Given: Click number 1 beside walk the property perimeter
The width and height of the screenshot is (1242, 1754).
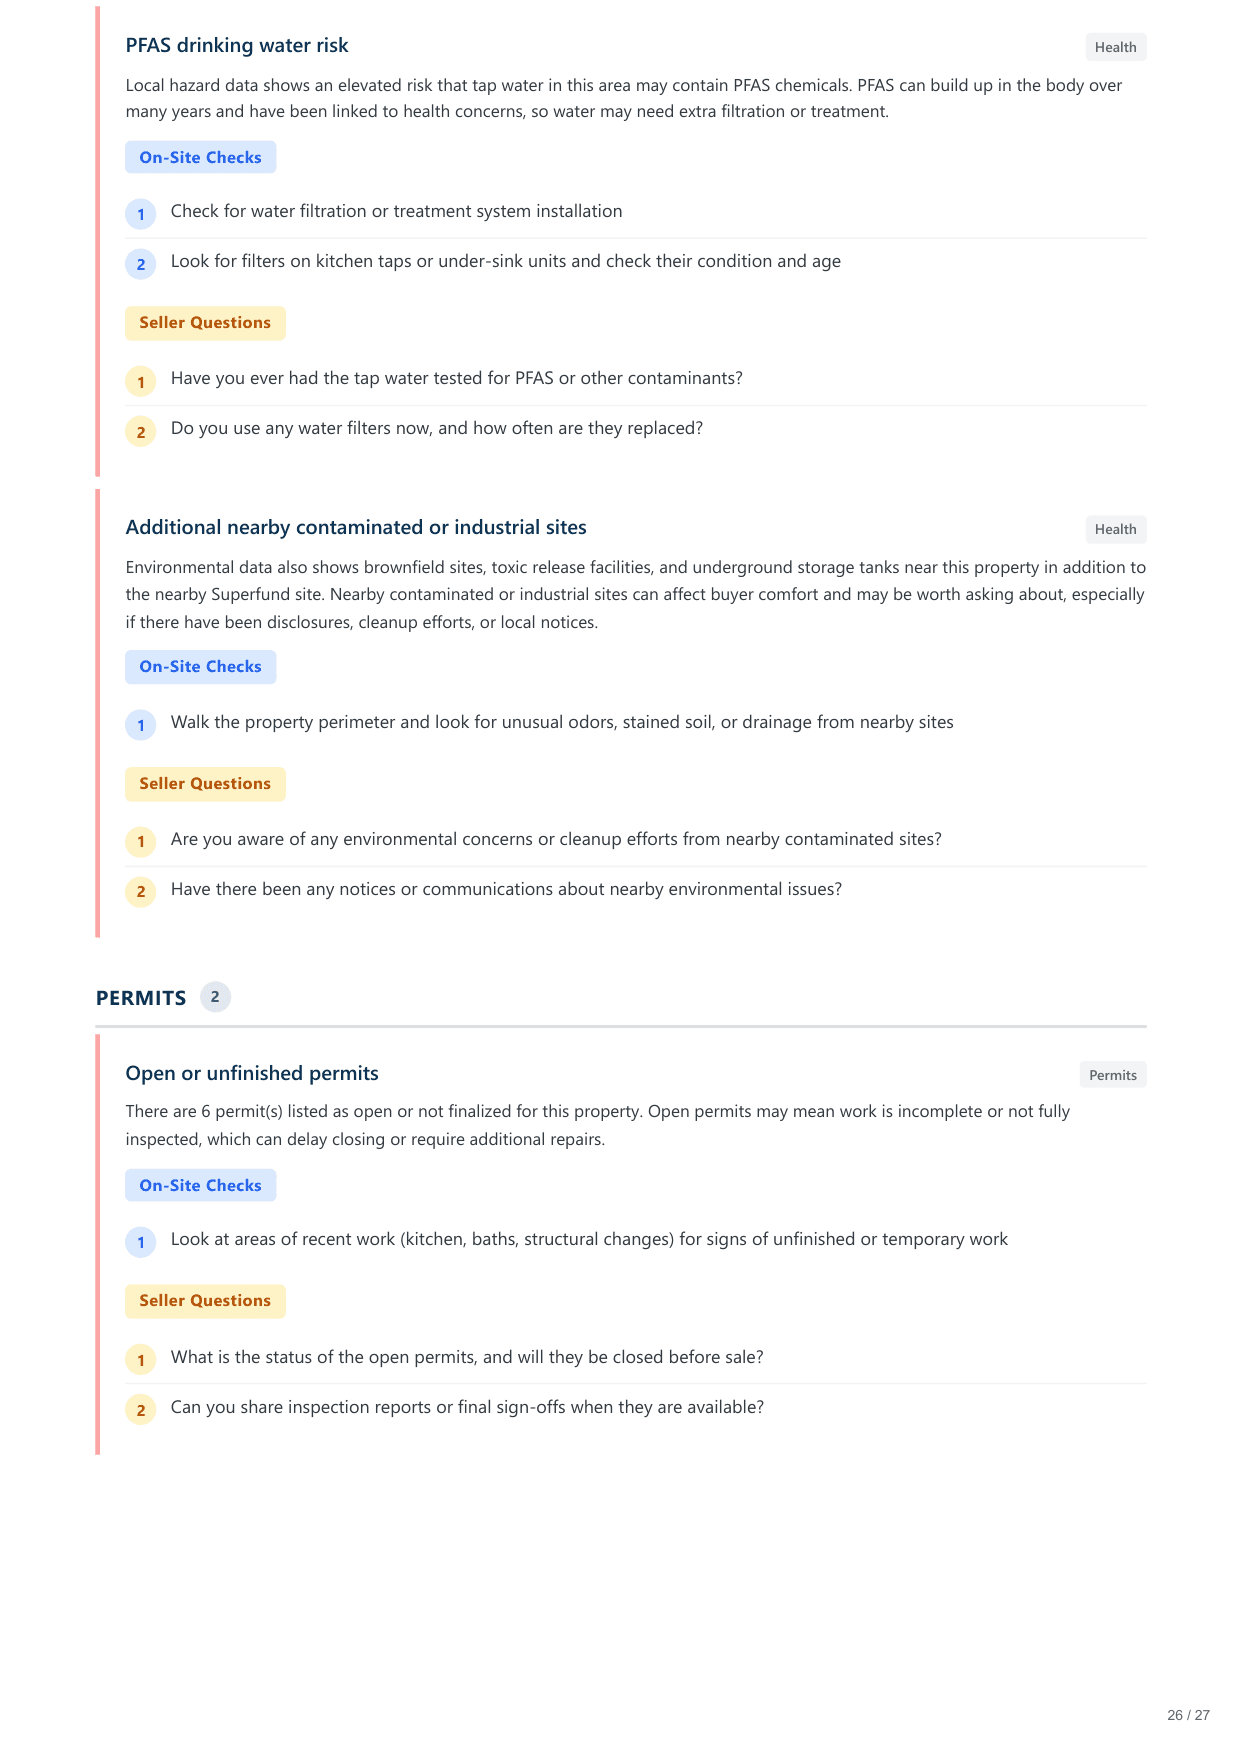Looking at the screenshot, I should pyautogui.click(x=141, y=725).
